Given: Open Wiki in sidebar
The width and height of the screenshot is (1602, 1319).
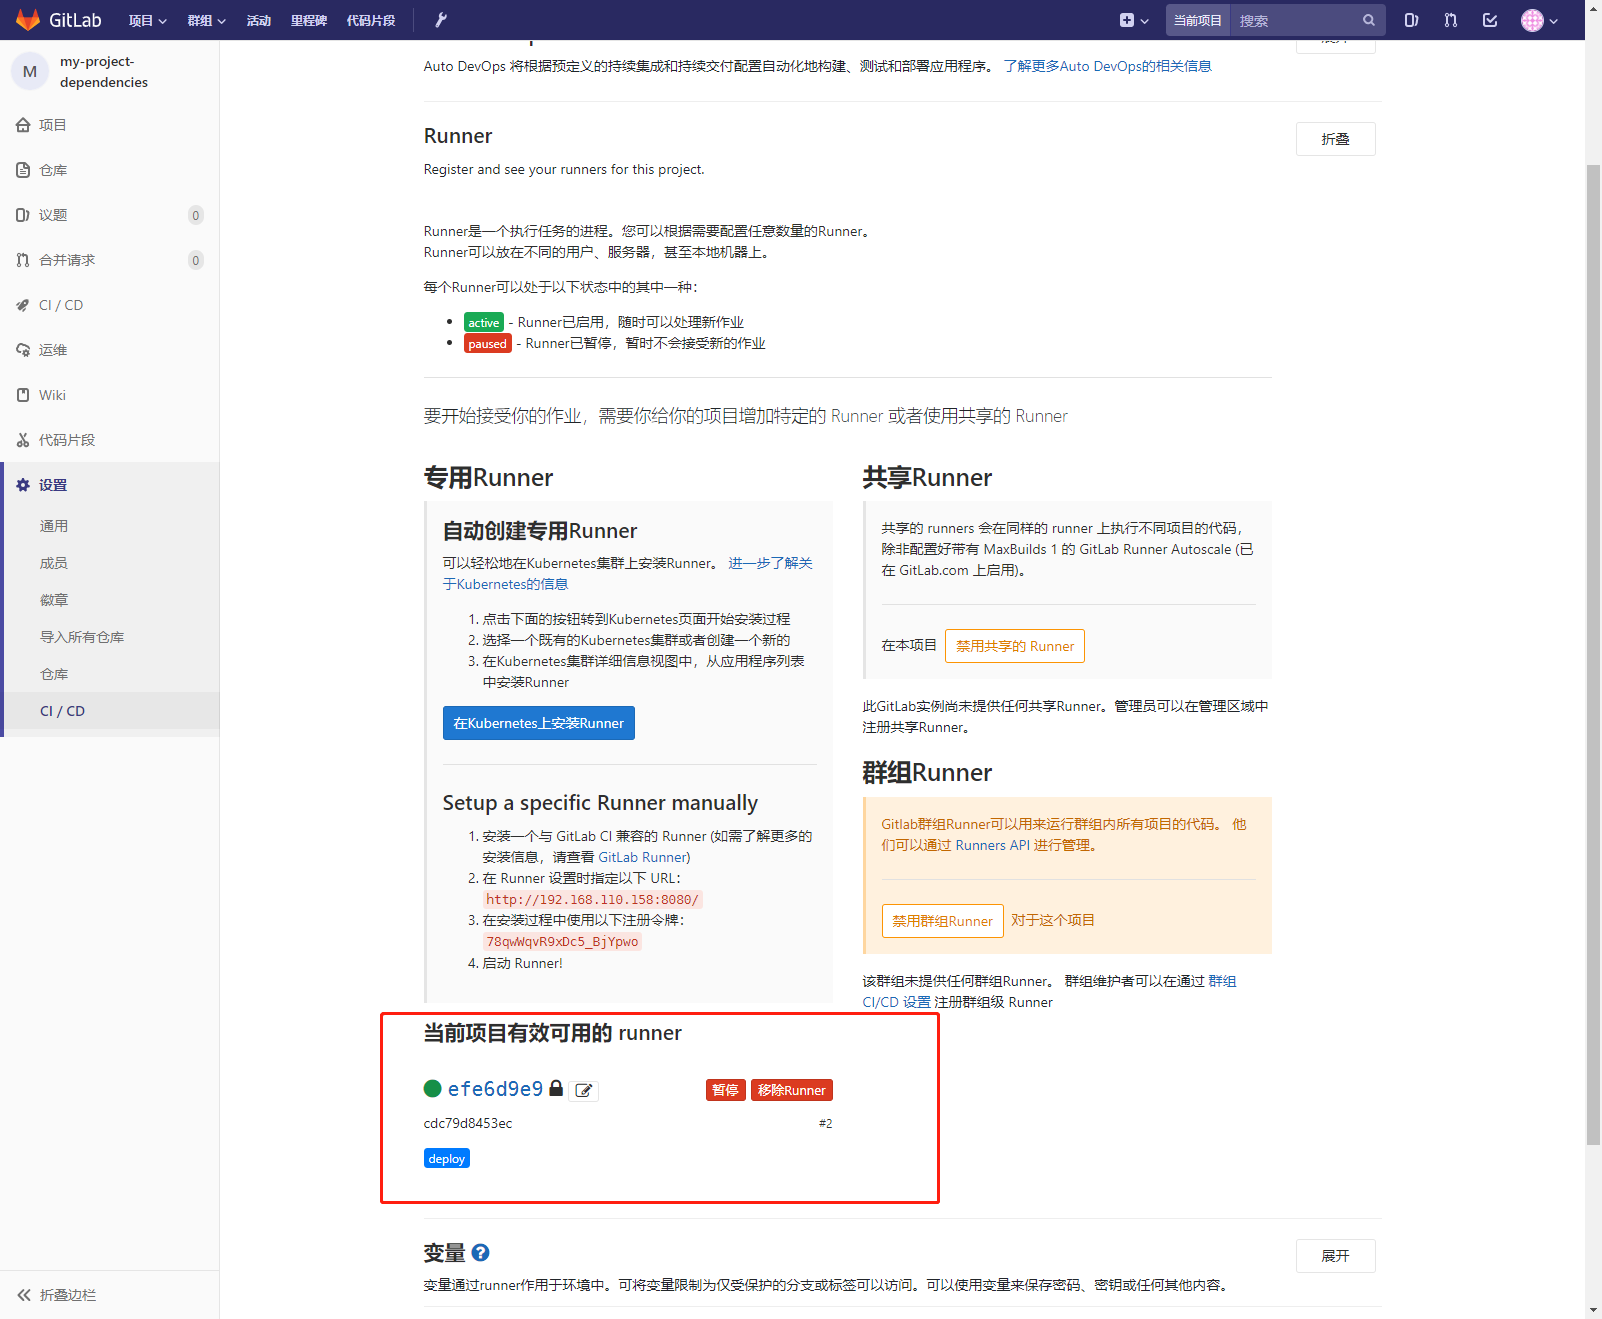Looking at the screenshot, I should click(x=52, y=395).
